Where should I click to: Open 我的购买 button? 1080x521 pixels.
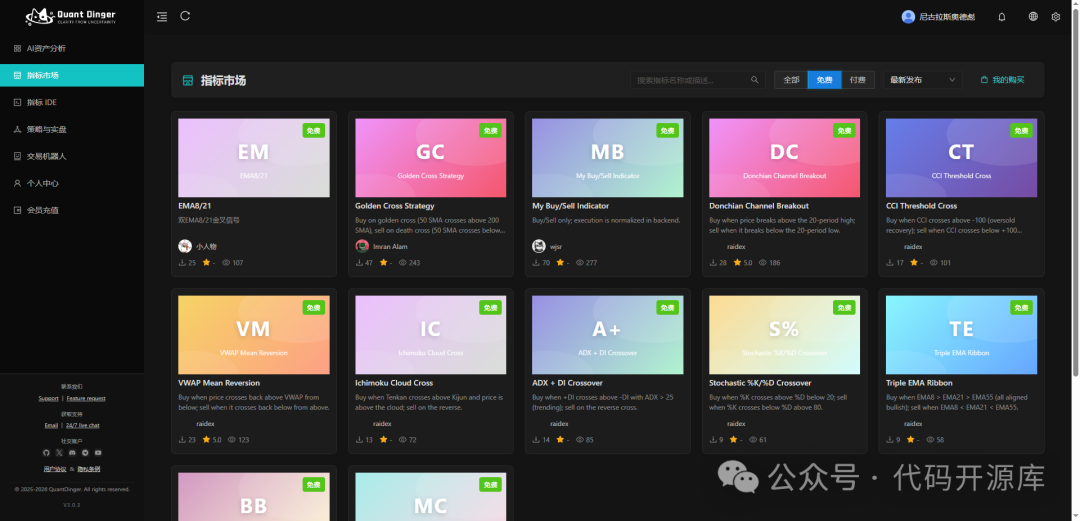1002,80
